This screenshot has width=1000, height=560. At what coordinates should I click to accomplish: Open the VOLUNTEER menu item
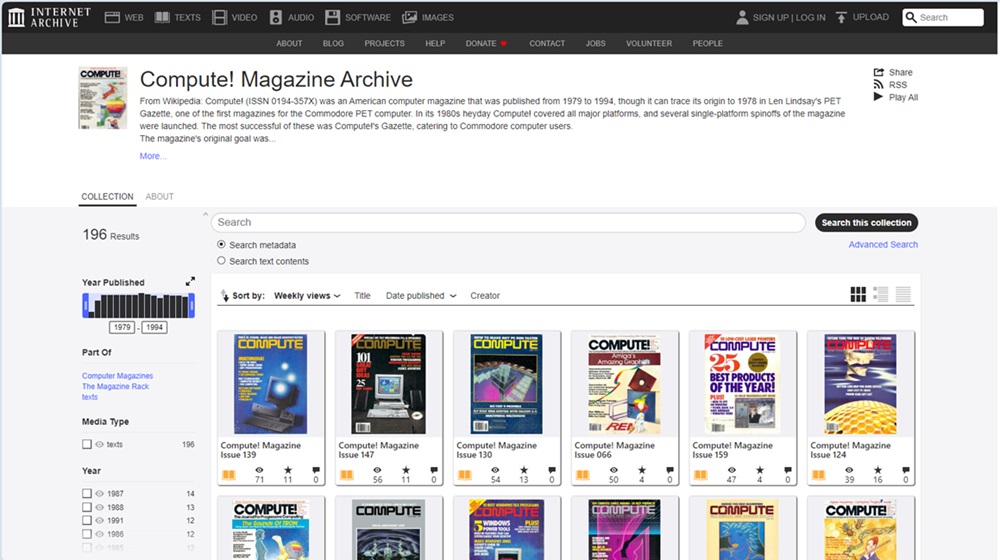(x=649, y=44)
